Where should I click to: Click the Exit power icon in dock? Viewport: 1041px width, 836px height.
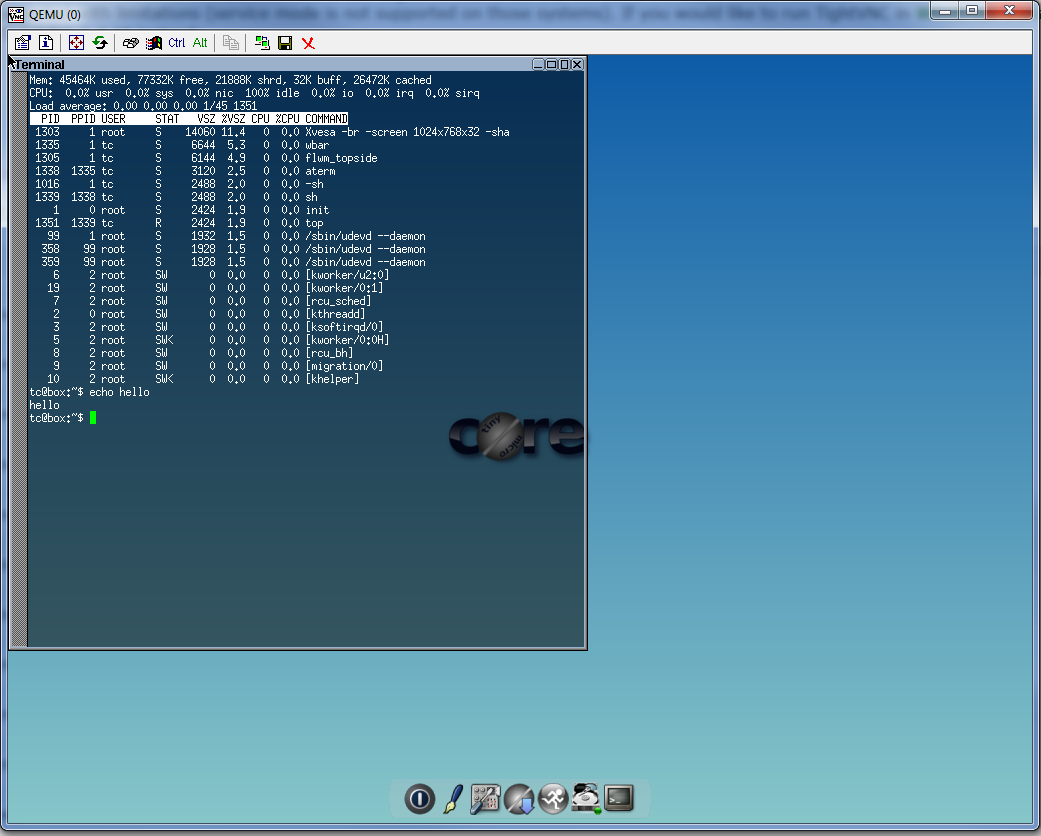(x=420, y=798)
